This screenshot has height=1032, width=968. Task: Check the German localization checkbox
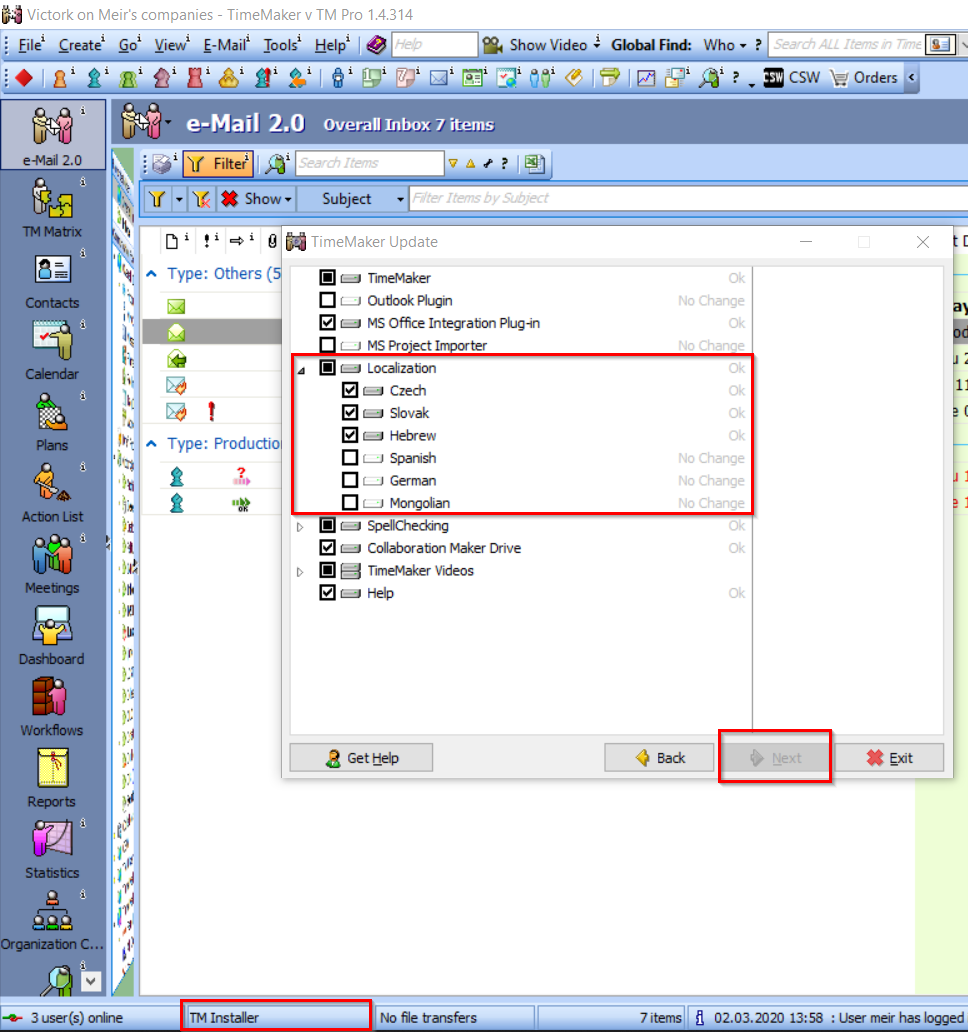pos(350,480)
